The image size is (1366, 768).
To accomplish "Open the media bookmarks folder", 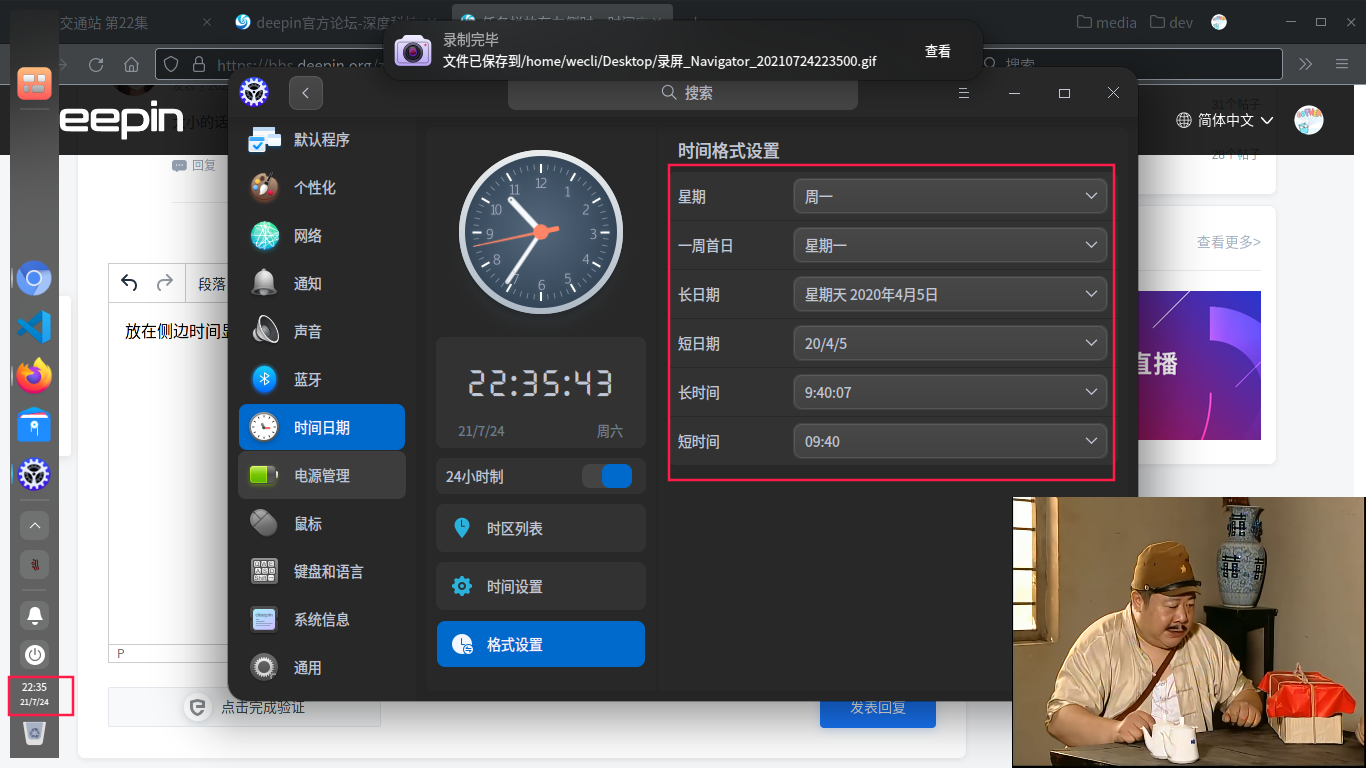I will pos(1106,22).
